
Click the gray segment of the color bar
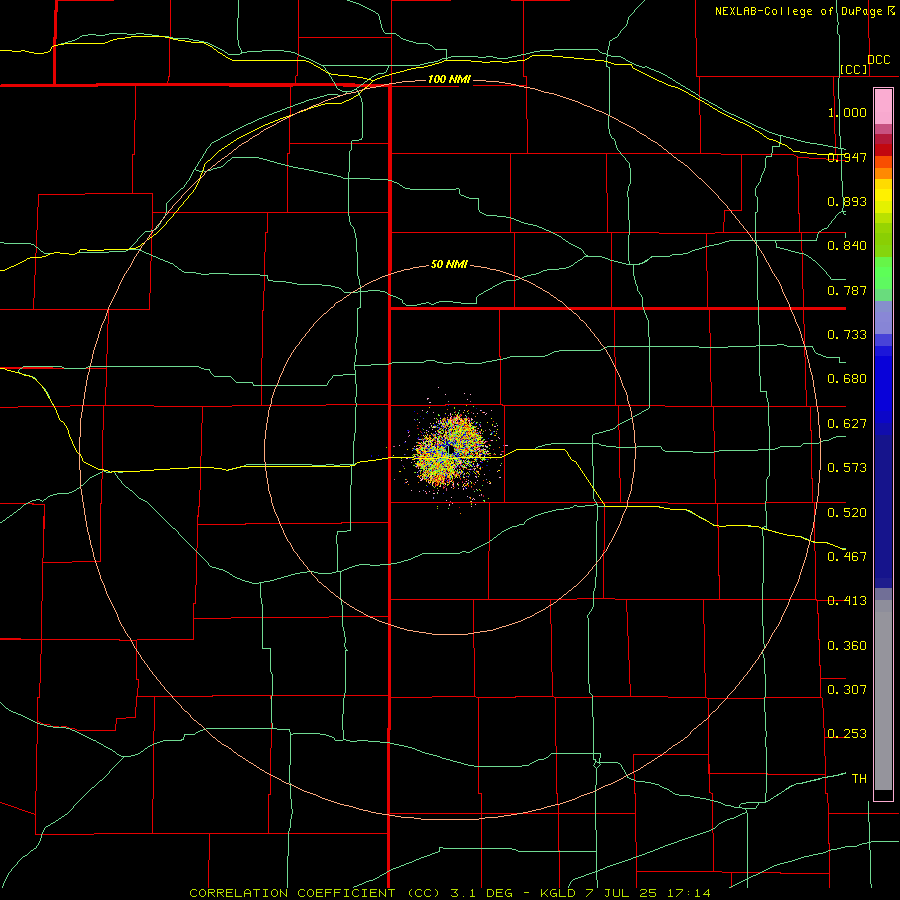click(x=883, y=695)
